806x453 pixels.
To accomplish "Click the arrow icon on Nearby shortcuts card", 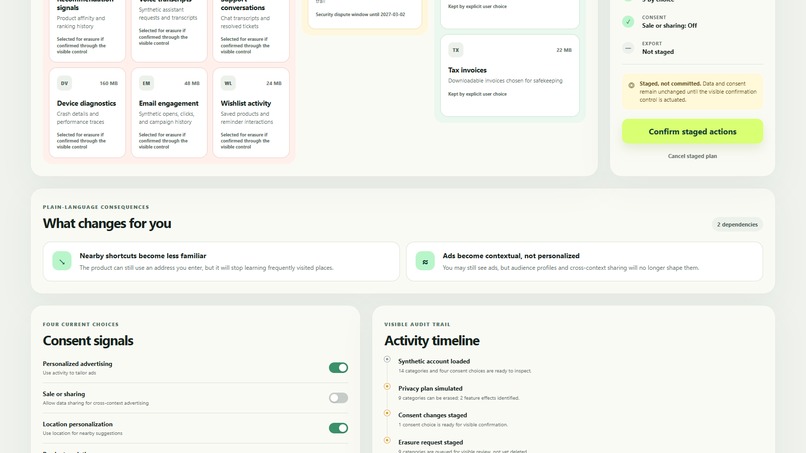I will (62, 261).
